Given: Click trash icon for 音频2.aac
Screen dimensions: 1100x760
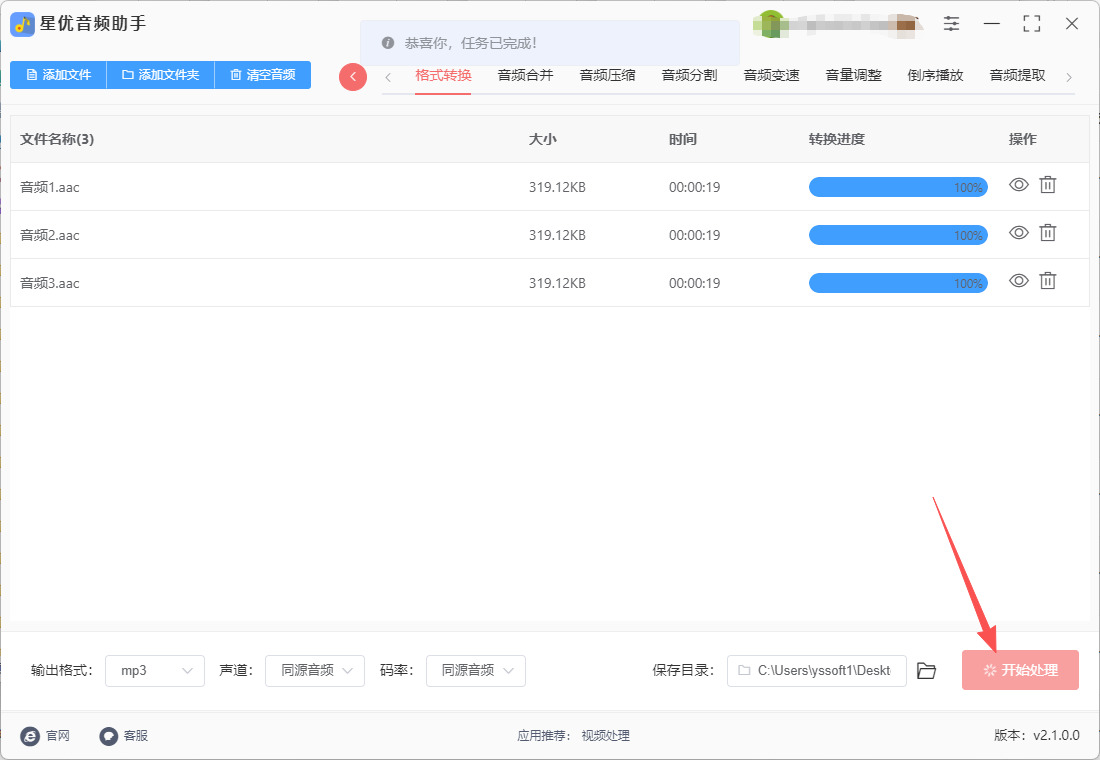Looking at the screenshot, I should tap(1047, 233).
